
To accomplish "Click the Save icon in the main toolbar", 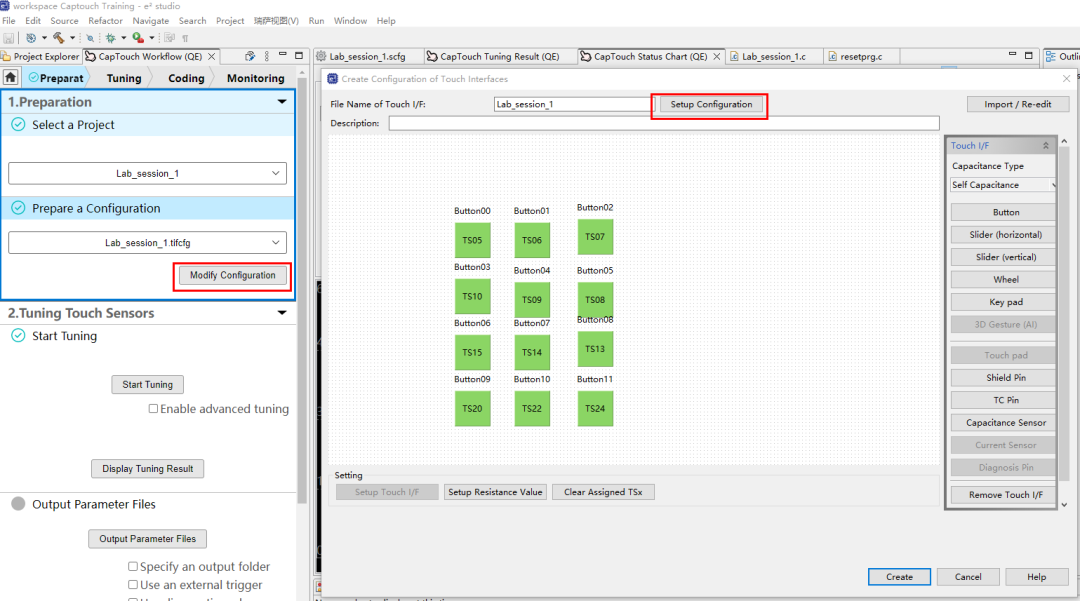I will point(8,38).
